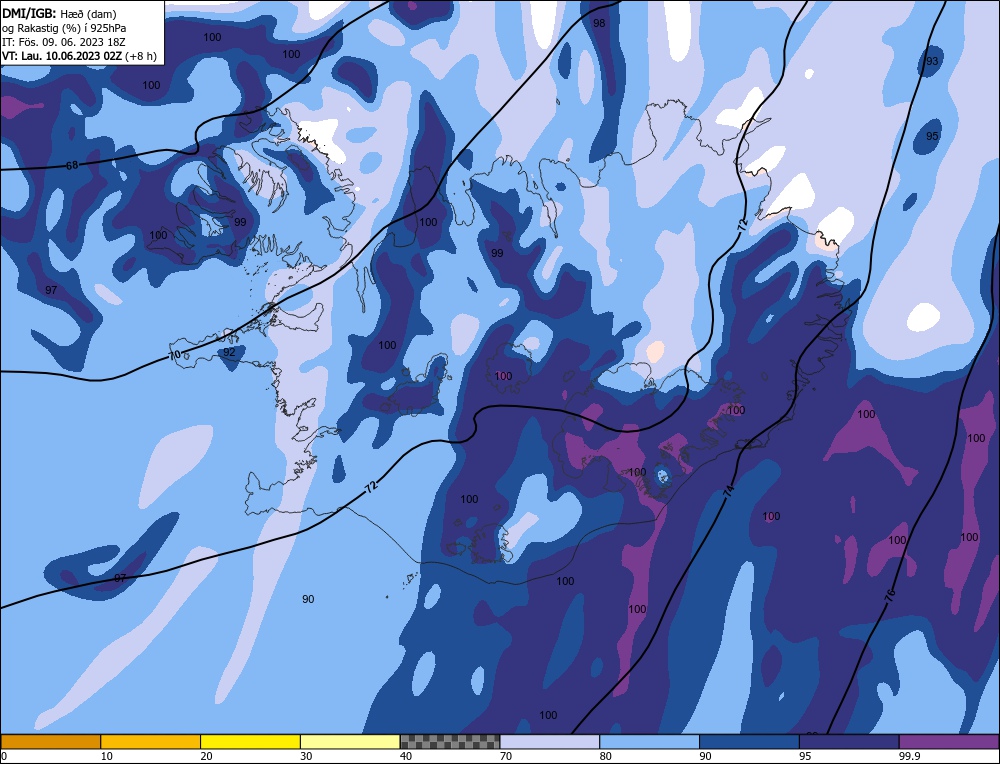Click the 'VT: Lau. 10.06.2023 02Z' valid time
The width and height of the screenshot is (1000, 764).
(62, 56)
